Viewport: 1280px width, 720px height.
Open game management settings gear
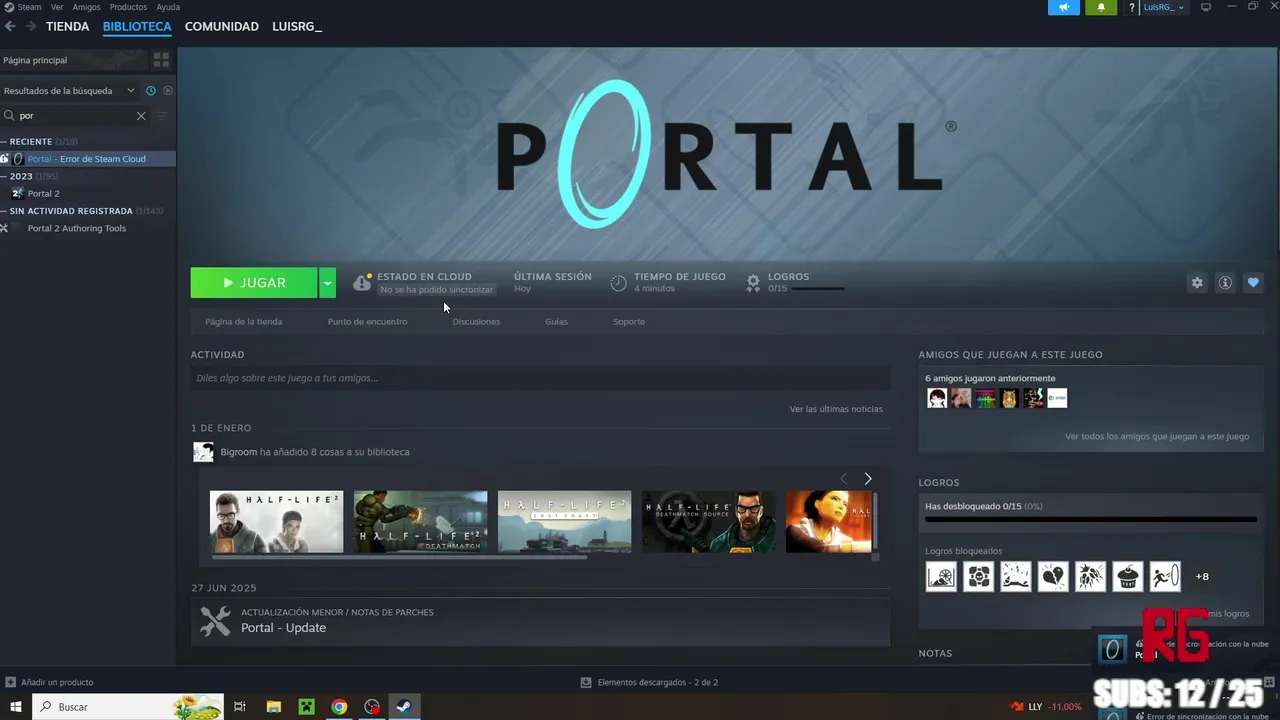point(1197,283)
